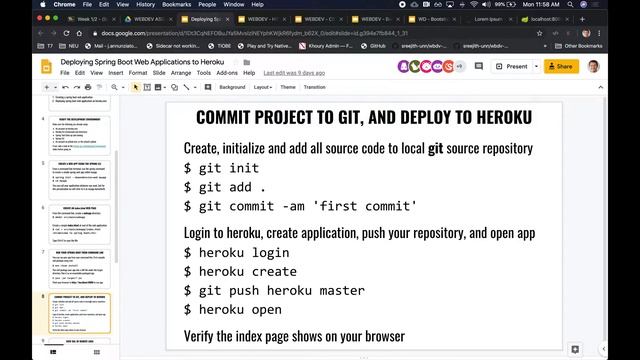Open the Google account avatar in Slides

click(x=593, y=66)
